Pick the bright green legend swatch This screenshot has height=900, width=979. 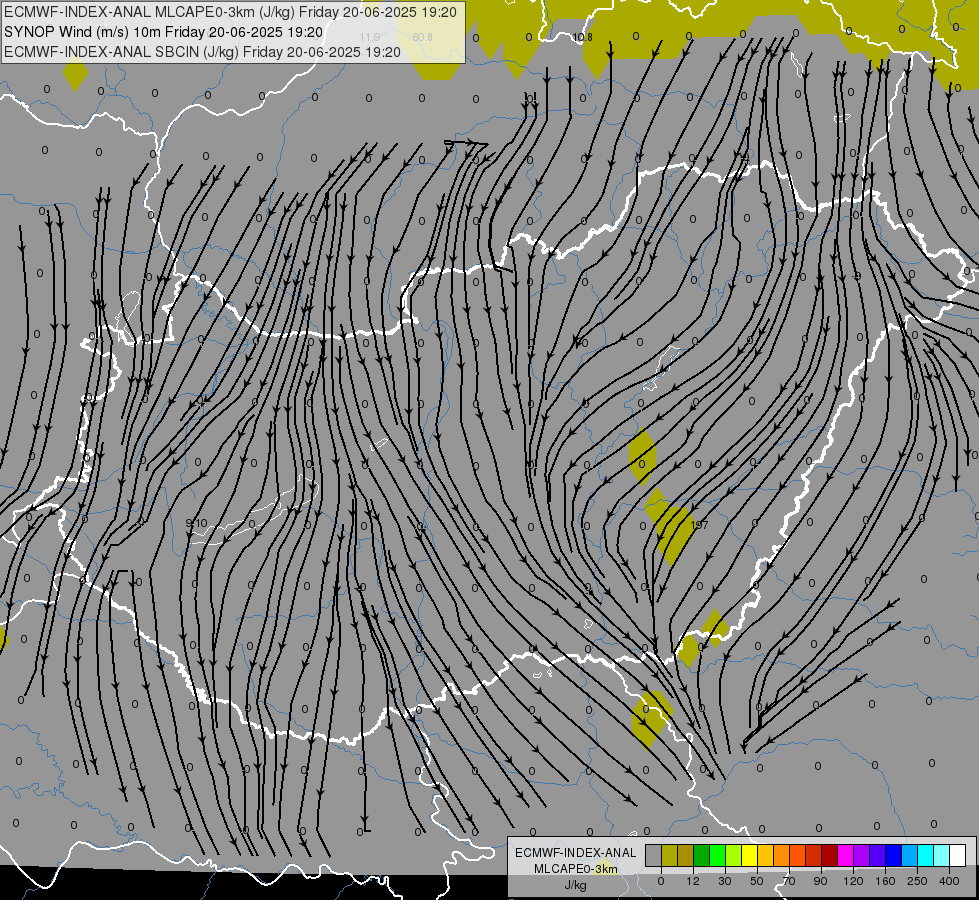[x=717, y=855]
